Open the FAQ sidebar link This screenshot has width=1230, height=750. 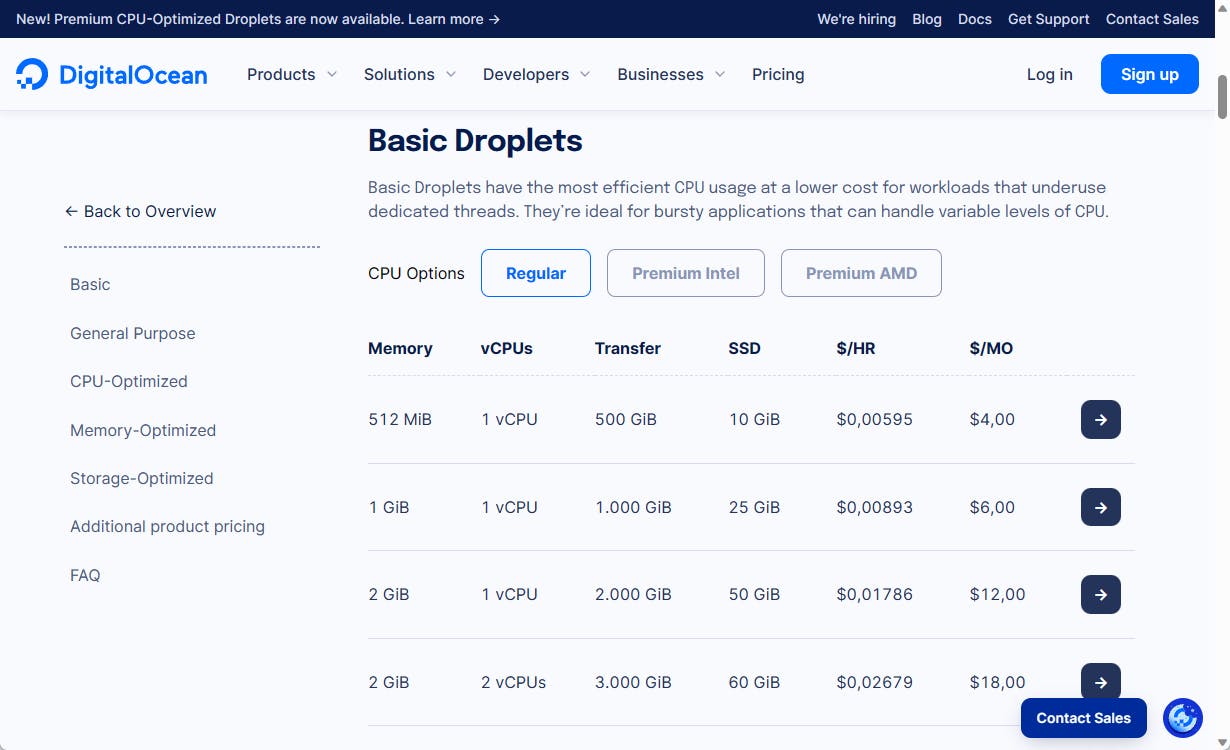(85, 575)
